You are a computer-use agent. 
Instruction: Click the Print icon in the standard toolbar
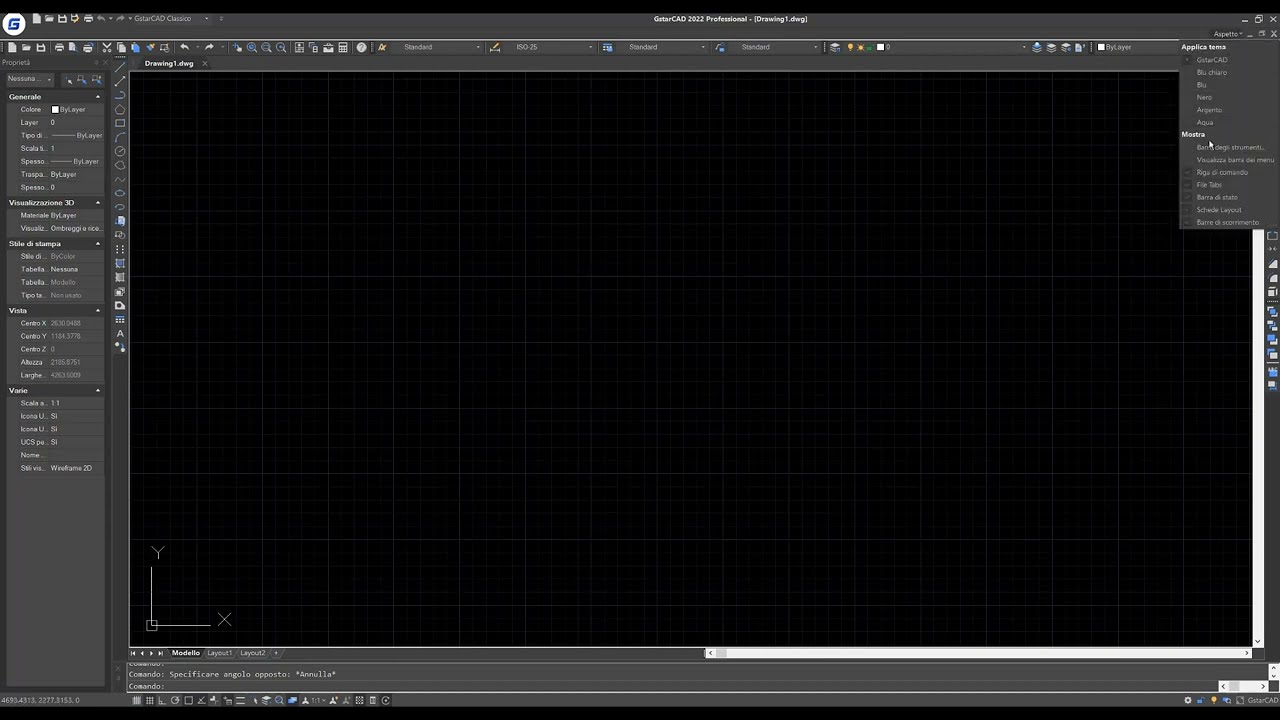[59, 47]
